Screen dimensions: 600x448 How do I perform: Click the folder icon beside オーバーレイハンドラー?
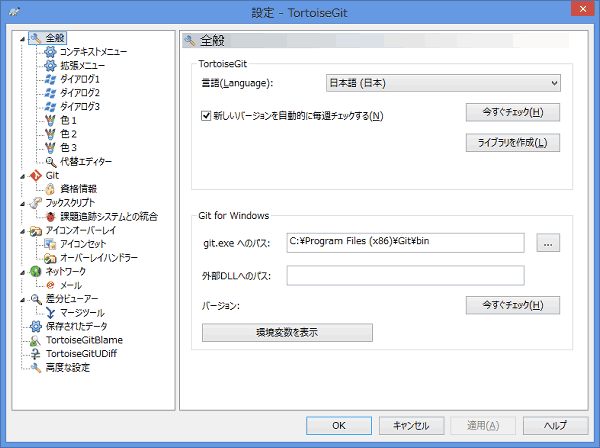50,258
